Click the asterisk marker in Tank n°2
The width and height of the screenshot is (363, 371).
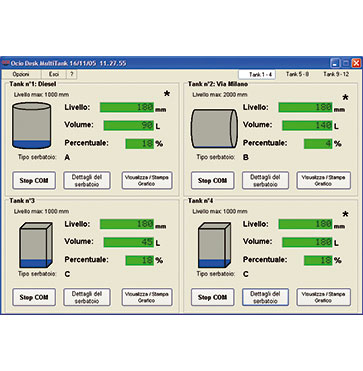click(345, 98)
